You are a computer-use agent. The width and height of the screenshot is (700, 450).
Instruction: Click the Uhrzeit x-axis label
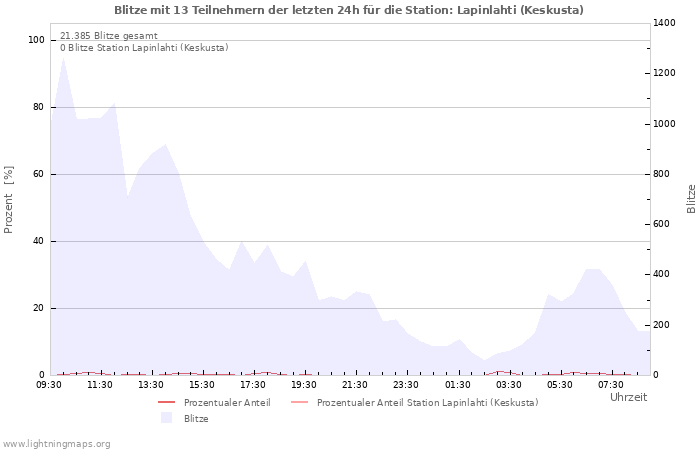(x=628, y=397)
